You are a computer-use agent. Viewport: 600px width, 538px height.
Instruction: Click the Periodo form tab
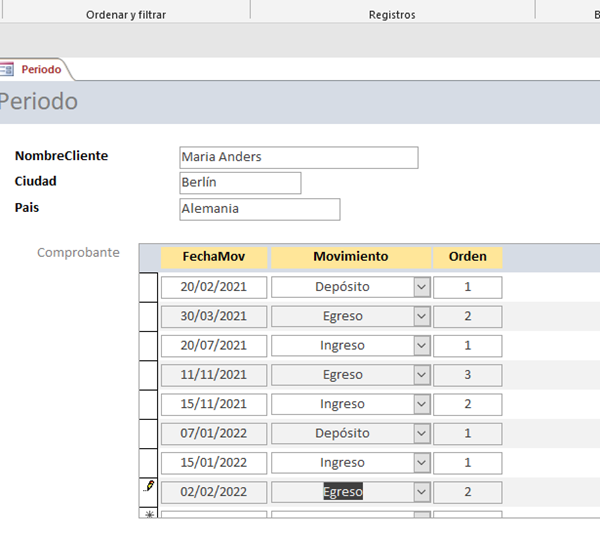pos(41,69)
